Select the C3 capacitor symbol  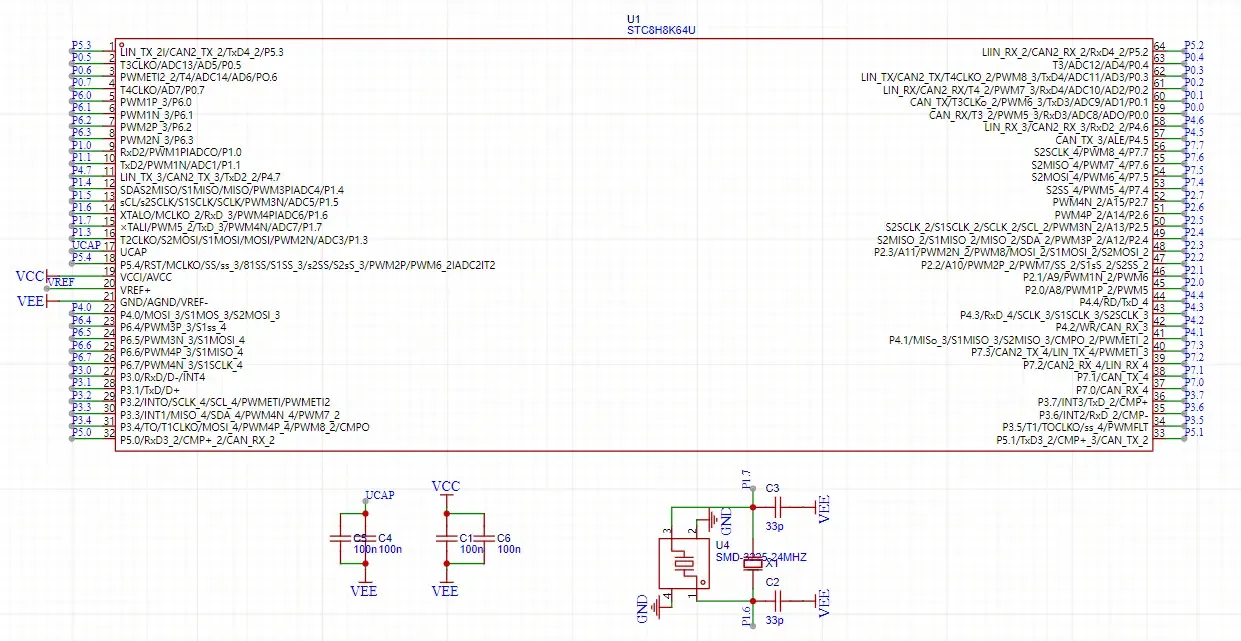(780, 508)
